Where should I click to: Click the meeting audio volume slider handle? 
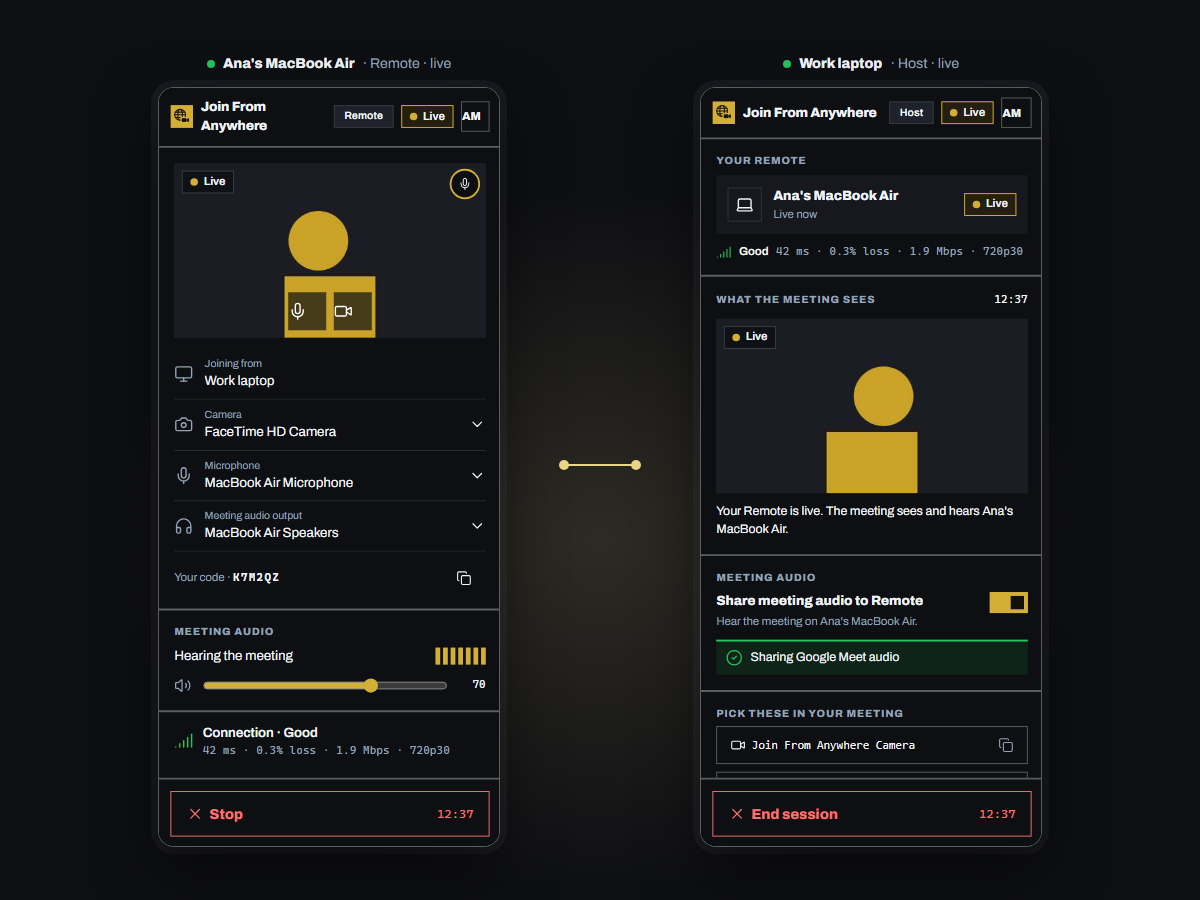[371, 685]
